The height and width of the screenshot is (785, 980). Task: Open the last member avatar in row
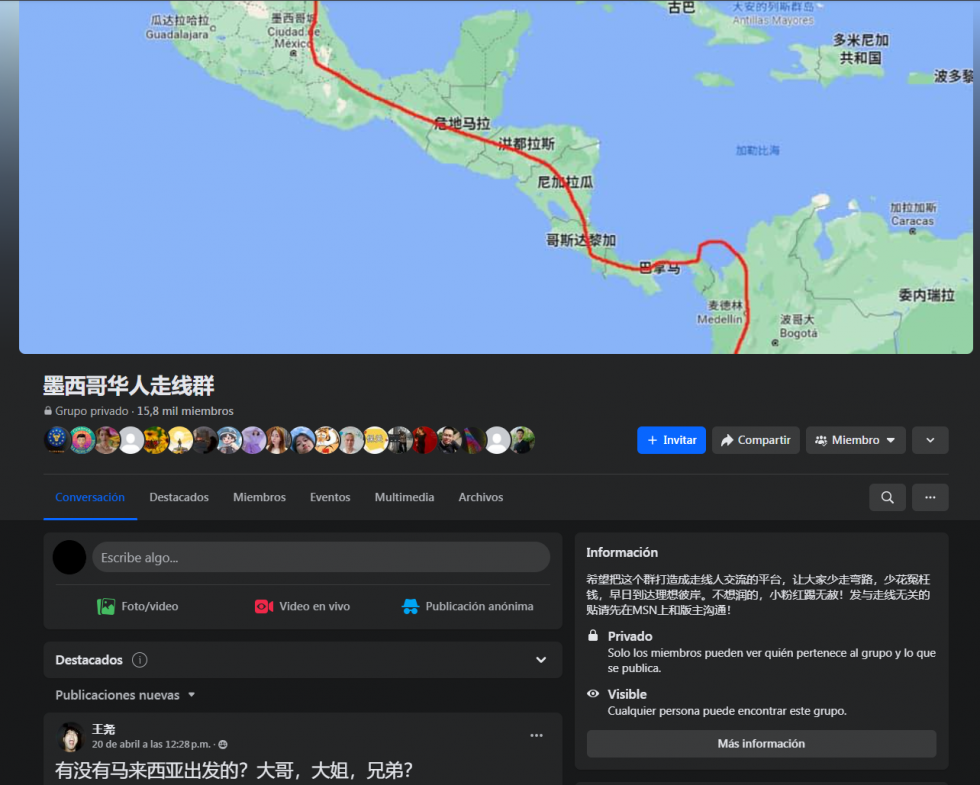pyautogui.click(x=522, y=440)
